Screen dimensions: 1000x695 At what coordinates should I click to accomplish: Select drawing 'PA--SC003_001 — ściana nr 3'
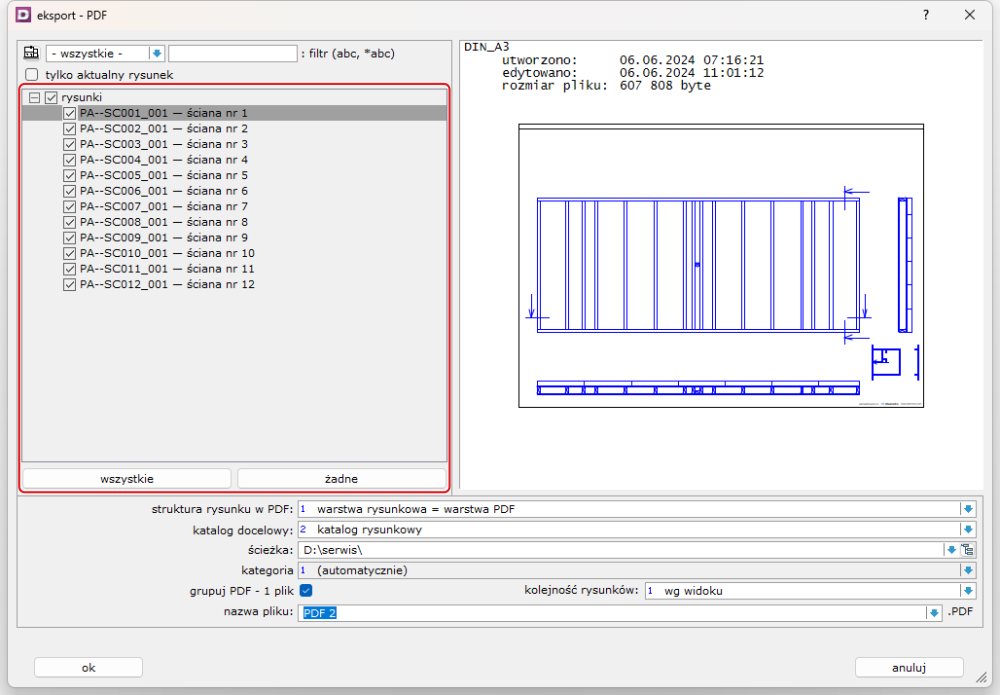(x=164, y=144)
